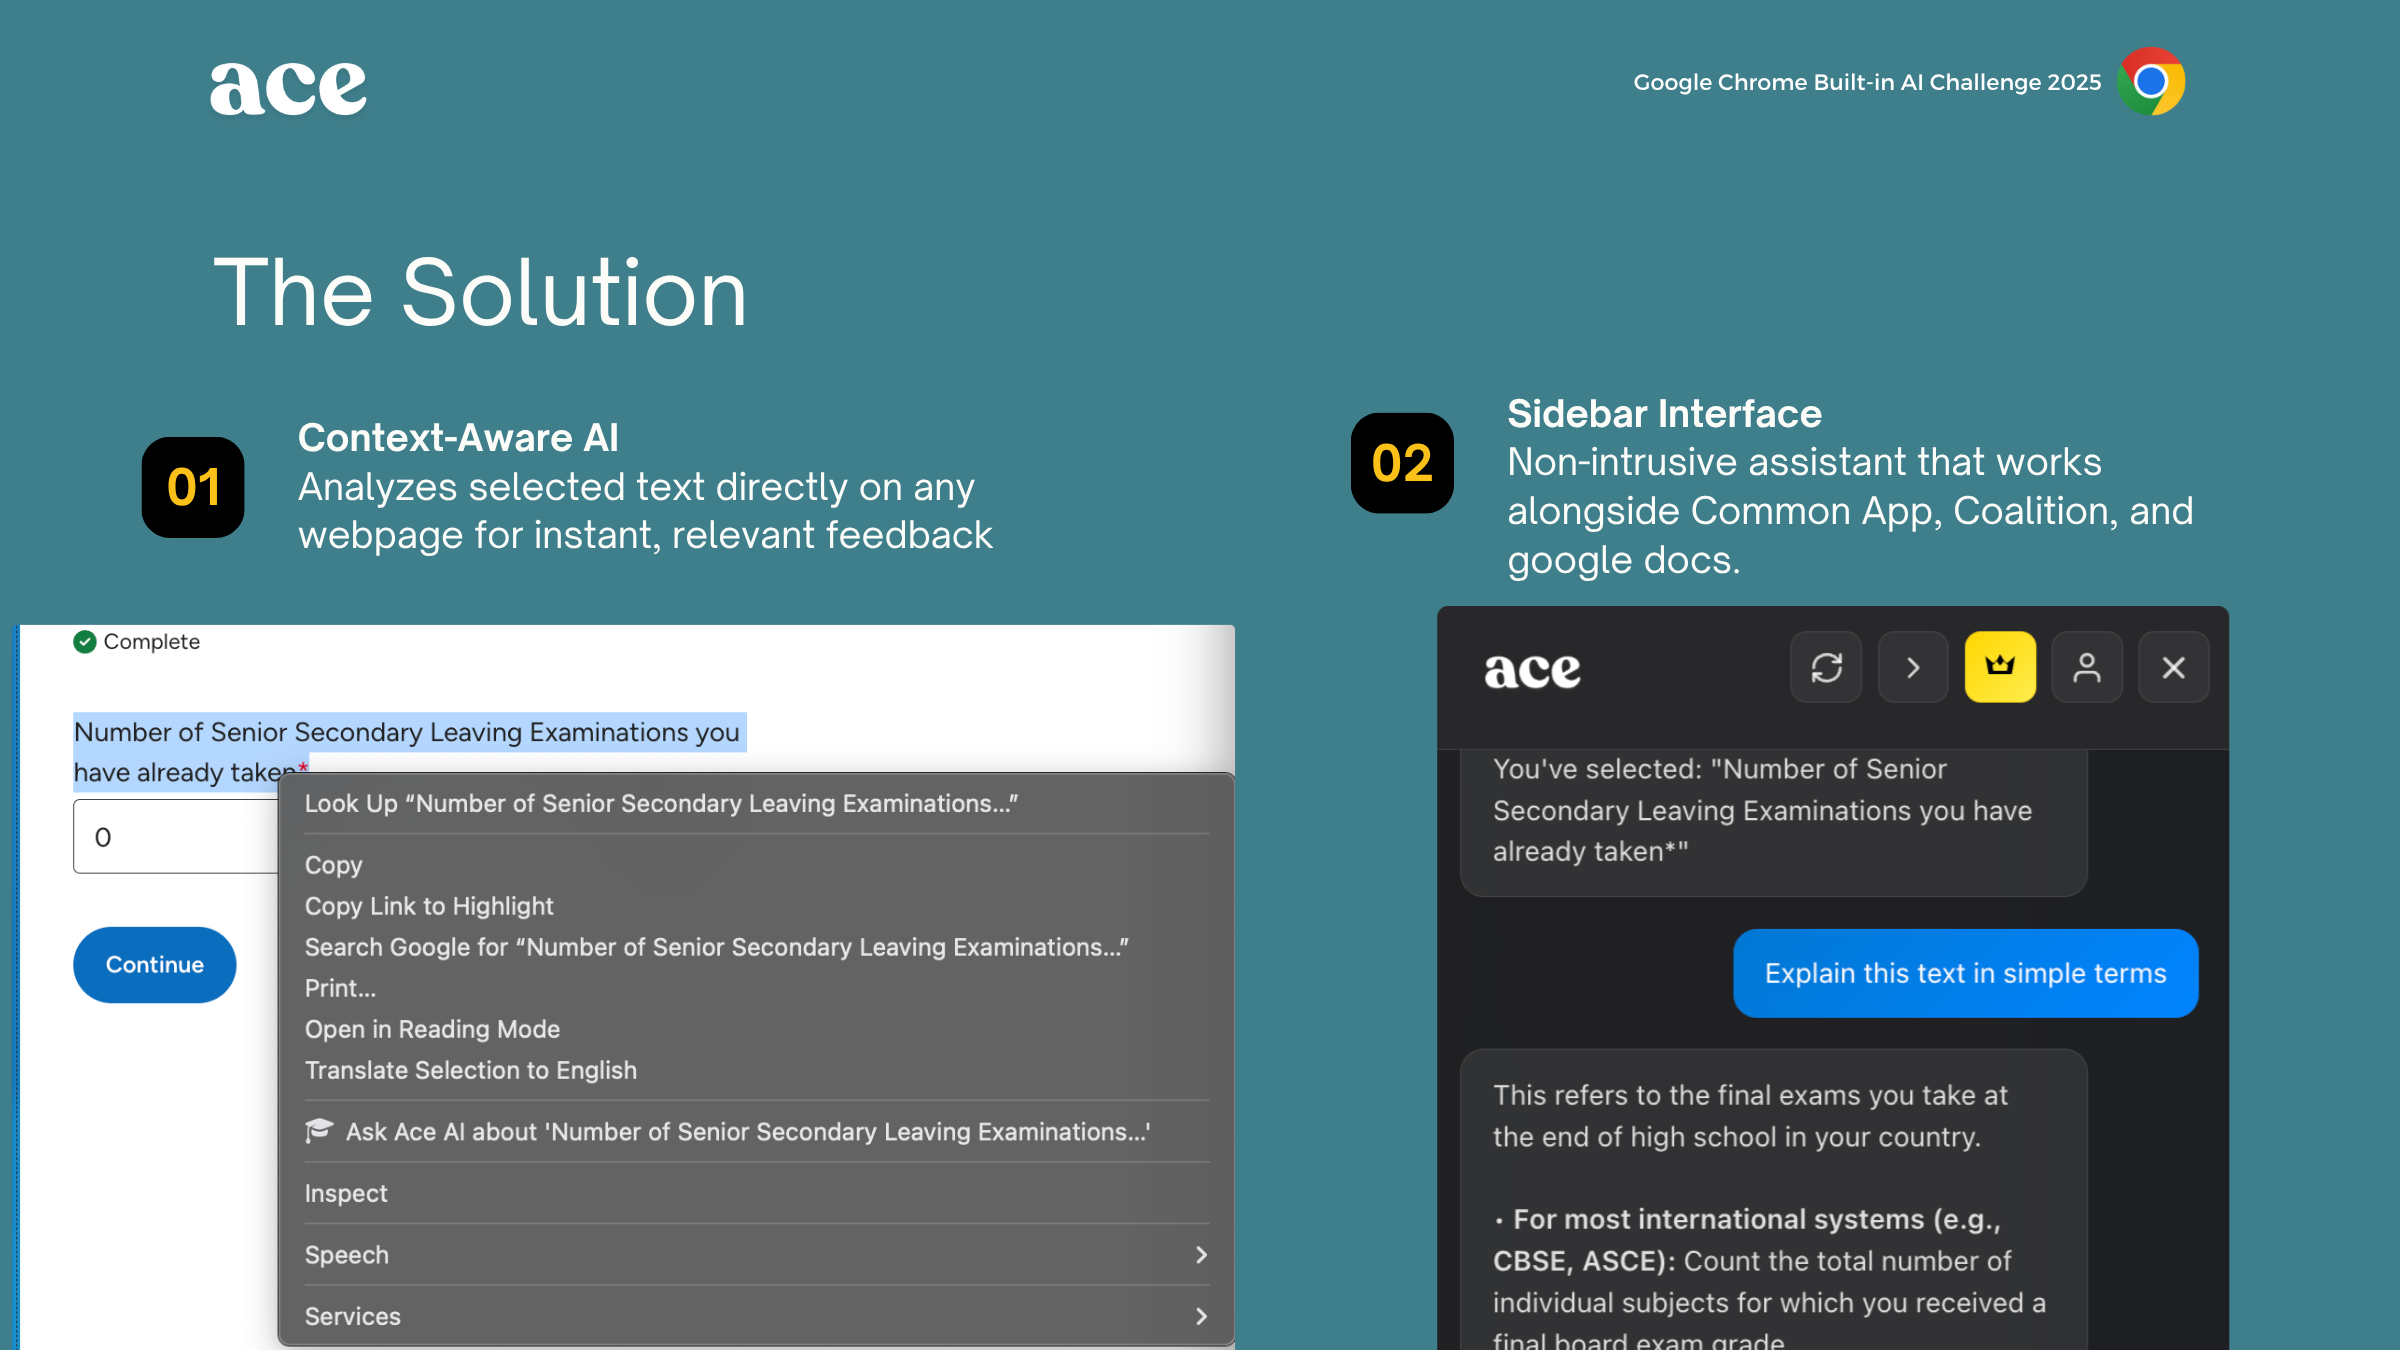Expand the Services submenu arrow

1201,1316
